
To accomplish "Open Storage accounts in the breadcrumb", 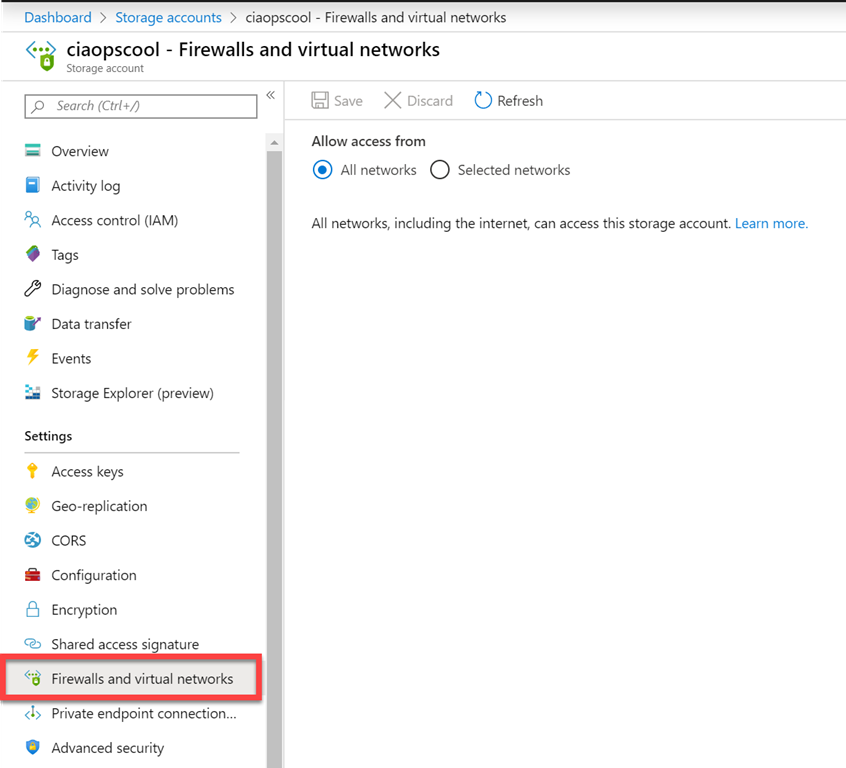I will click(166, 17).
